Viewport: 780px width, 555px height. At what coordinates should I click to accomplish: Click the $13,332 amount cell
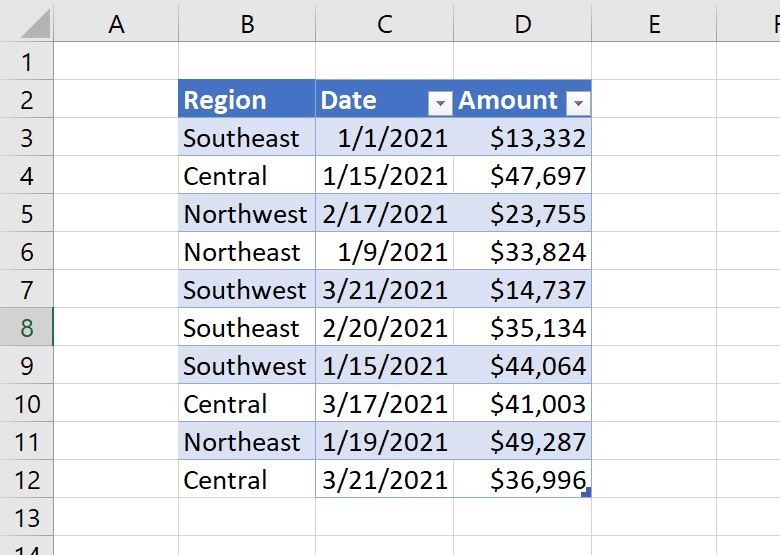point(522,138)
